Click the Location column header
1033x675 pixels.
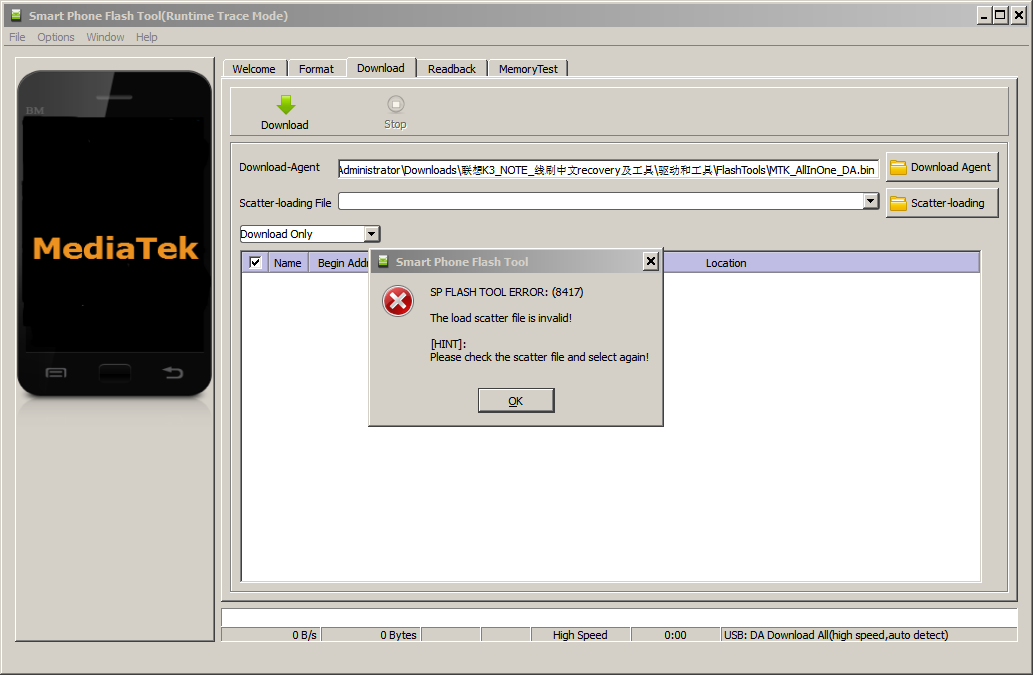point(726,263)
